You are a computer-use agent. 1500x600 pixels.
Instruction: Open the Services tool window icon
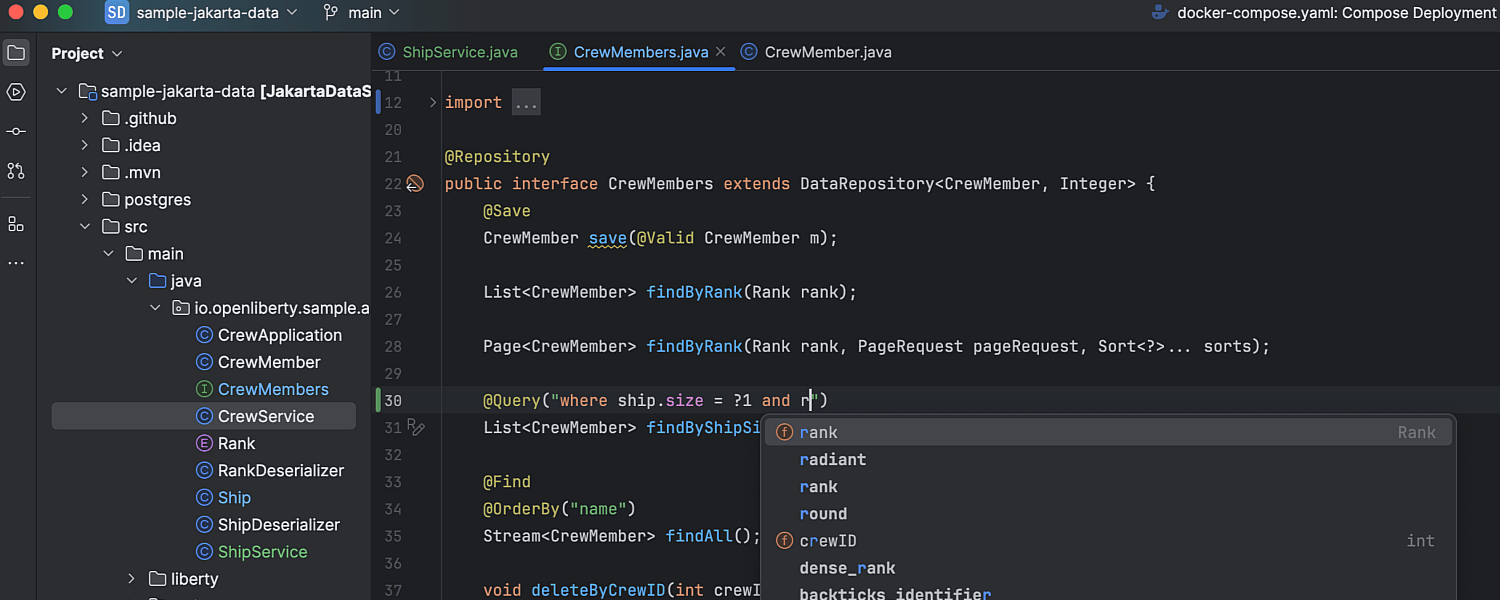tap(16, 92)
